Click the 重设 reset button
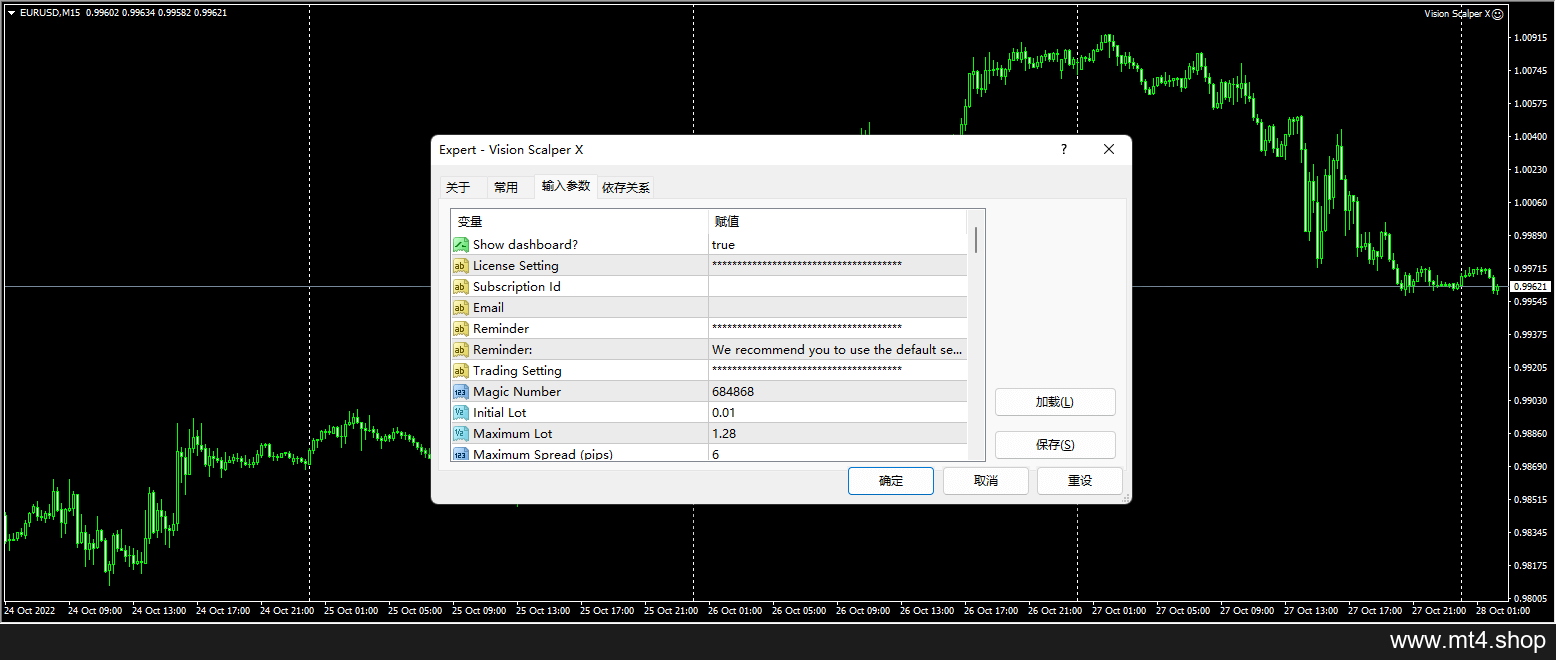1556x660 pixels. 1080,481
